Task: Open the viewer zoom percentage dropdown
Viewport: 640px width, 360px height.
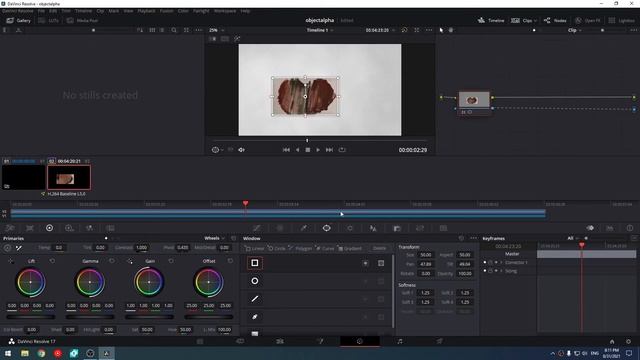Action: pyautogui.click(x=216, y=30)
